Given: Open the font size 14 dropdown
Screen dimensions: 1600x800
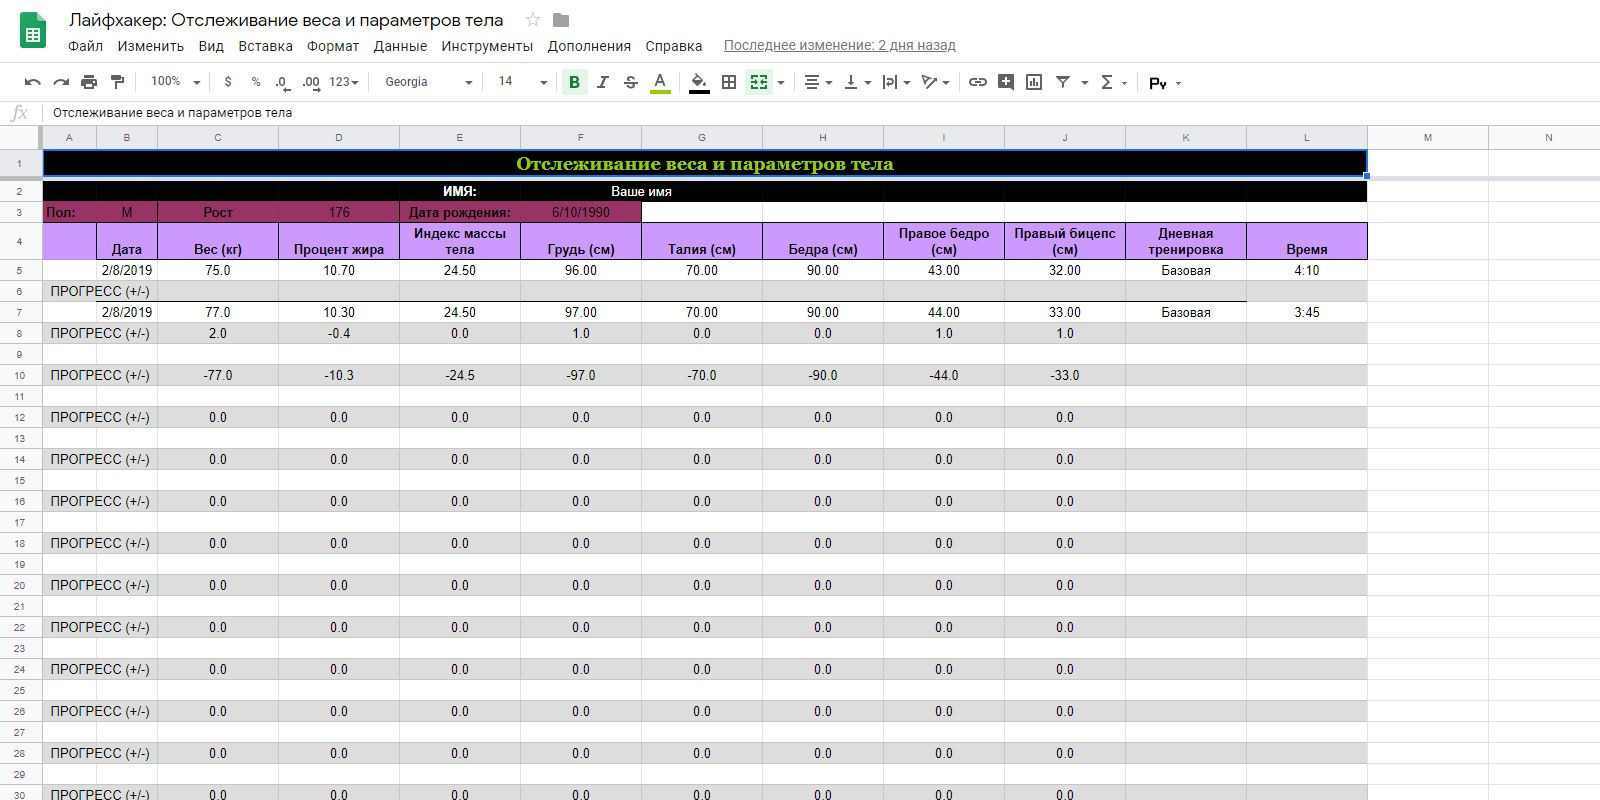Looking at the screenshot, I should click(x=522, y=82).
